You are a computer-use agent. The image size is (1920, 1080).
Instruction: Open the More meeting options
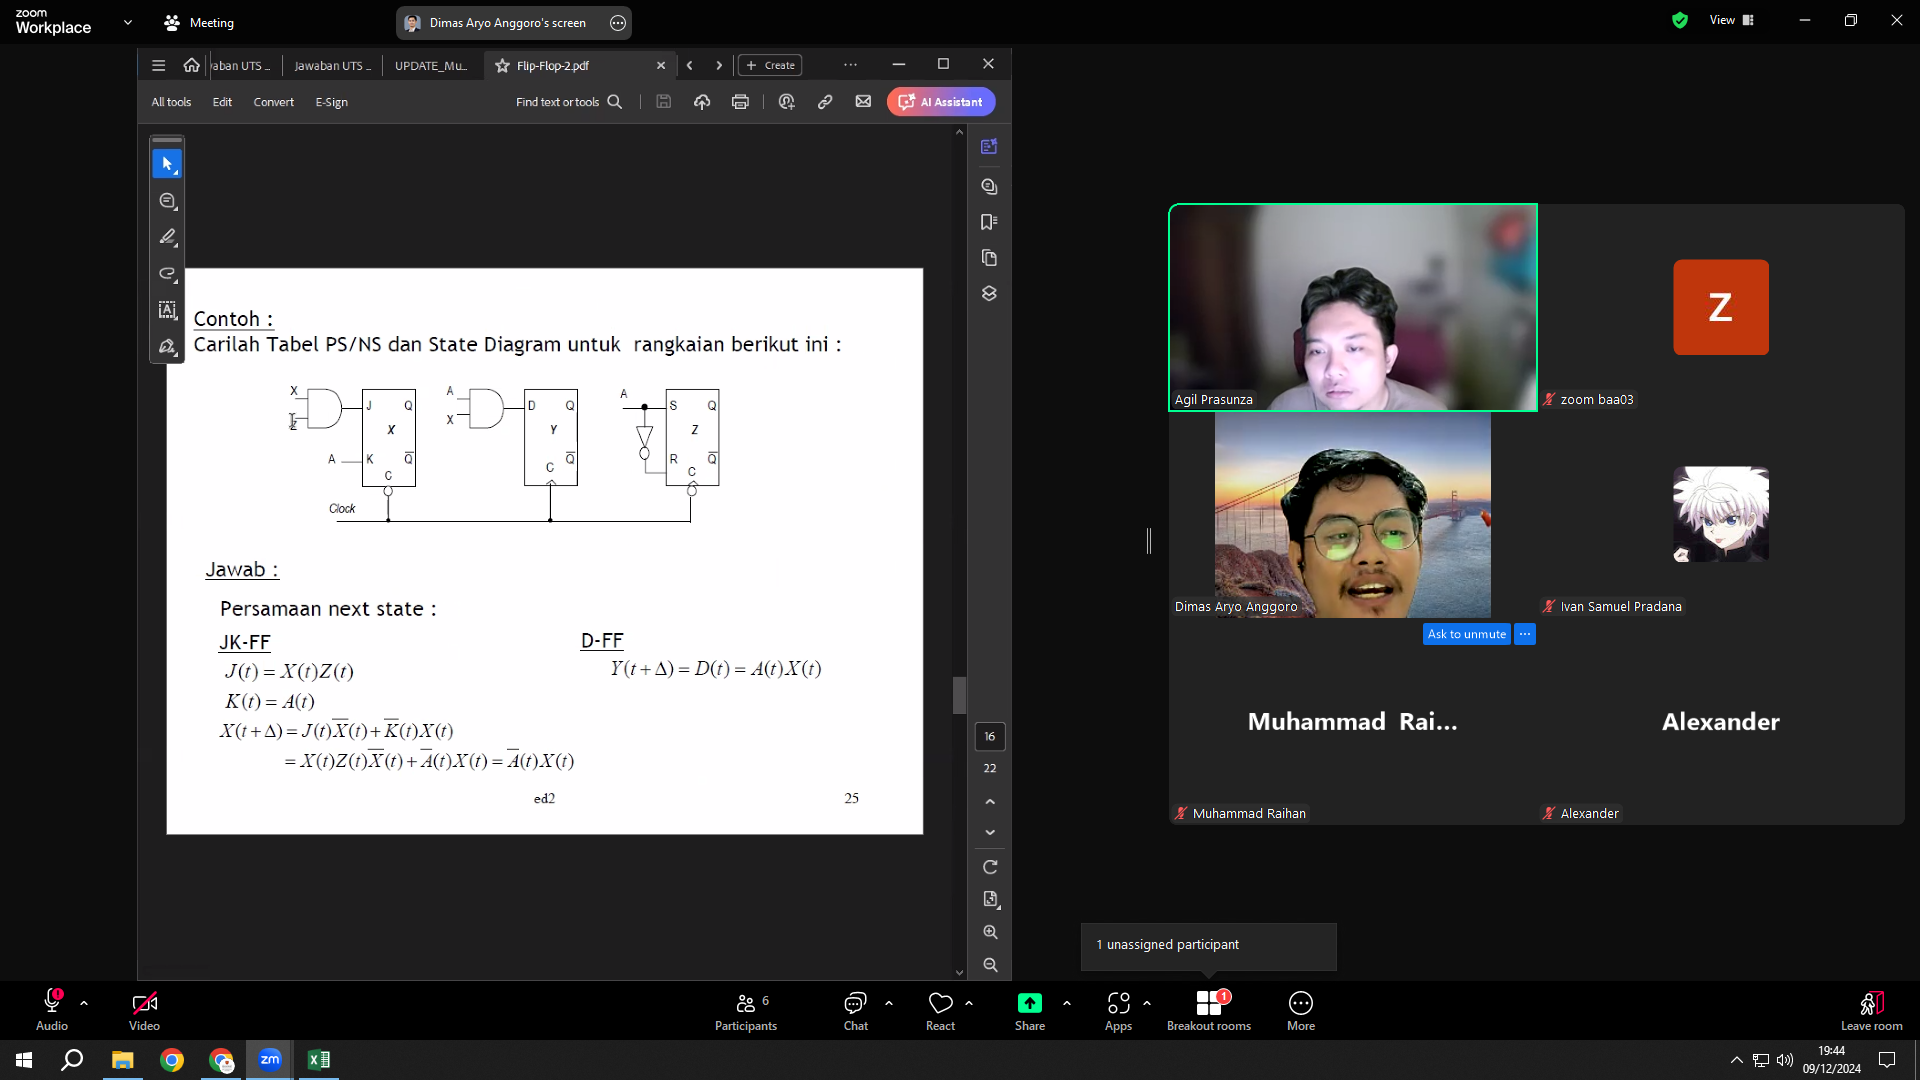coord(1301,1011)
